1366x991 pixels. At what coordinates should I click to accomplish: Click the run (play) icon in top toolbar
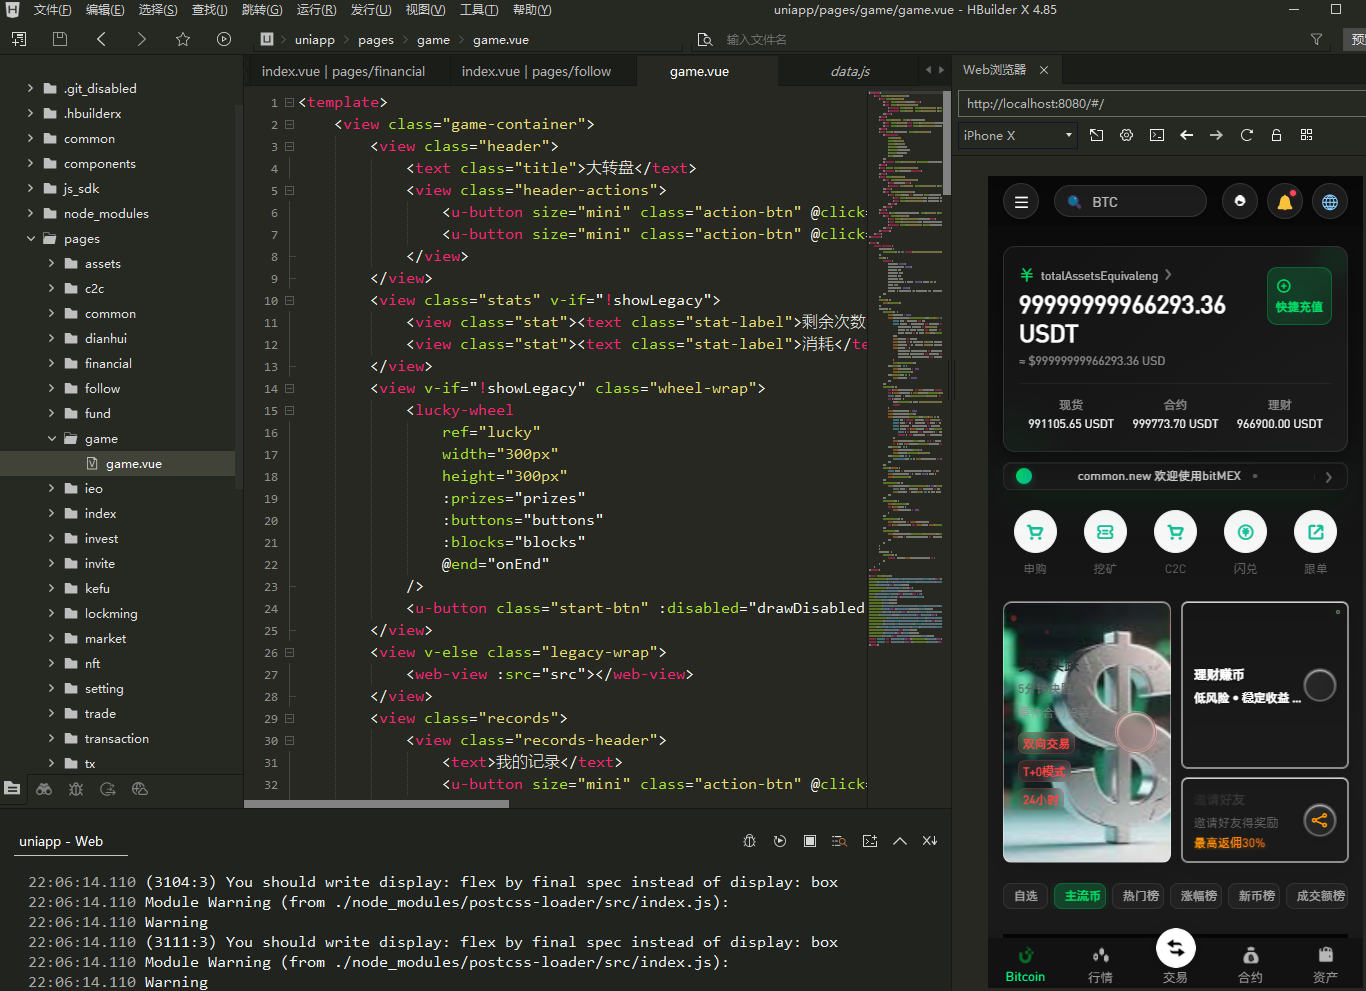tap(224, 39)
